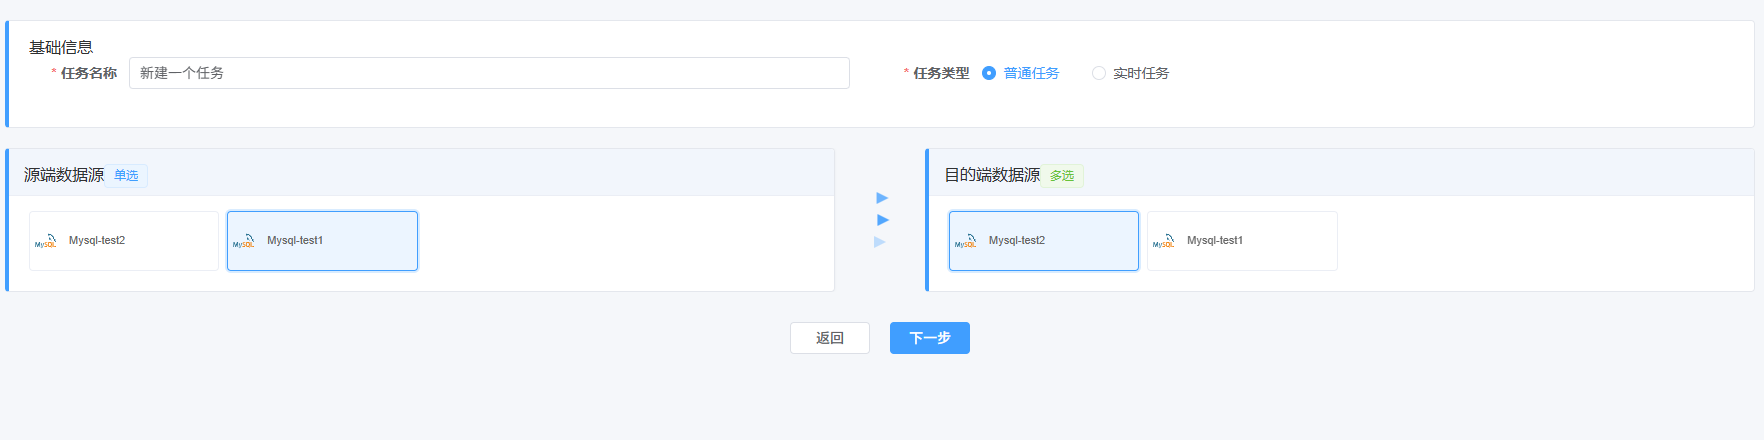Viewport: 1764px width, 440px height.
Task: Click the faded bottom arrow between the panels
Action: (x=880, y=242)
